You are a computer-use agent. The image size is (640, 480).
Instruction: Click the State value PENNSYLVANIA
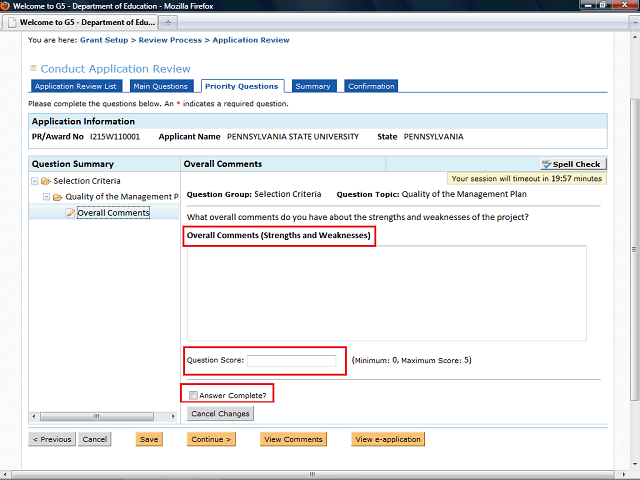(x=433, y=137)
